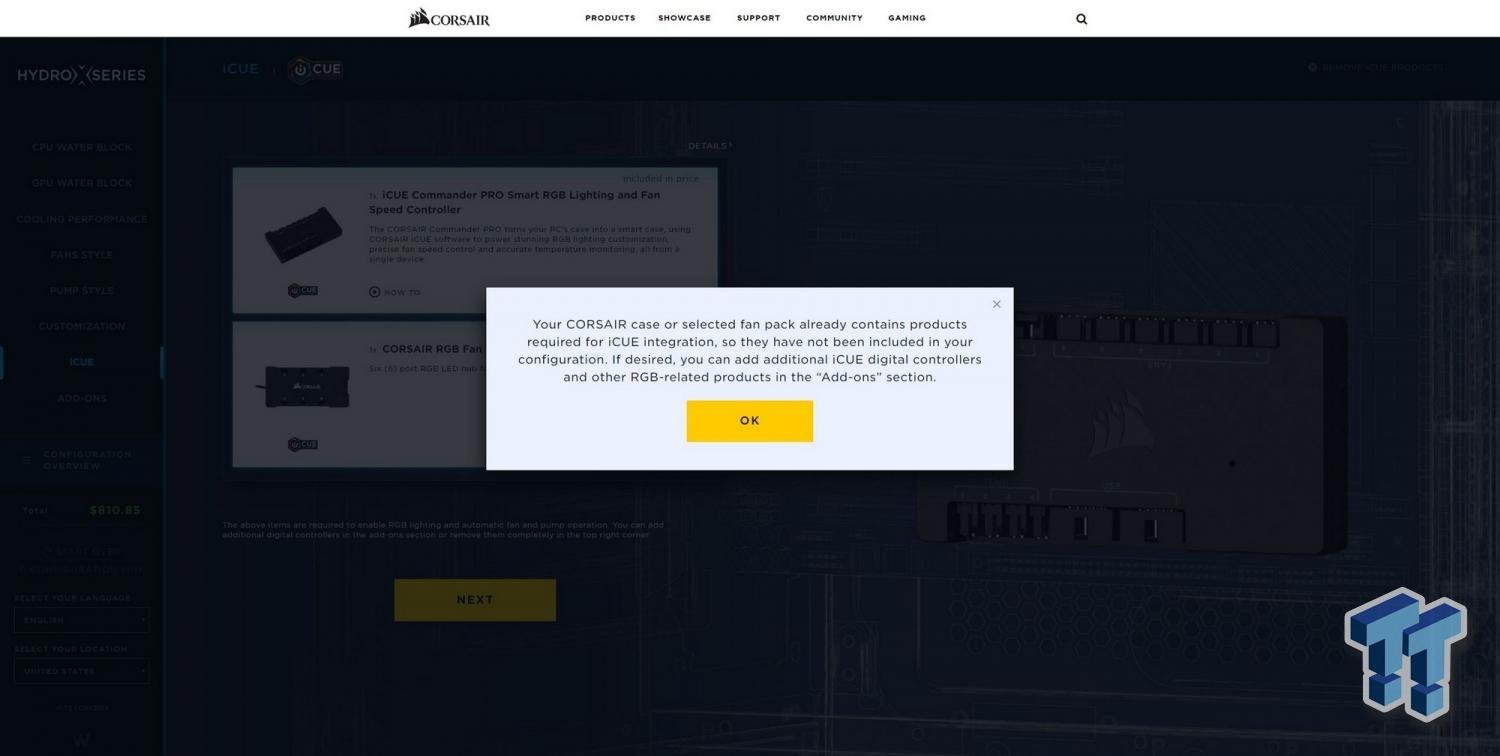The image size is (1500, 756).
Task: Click the iCUE badge under RGB Fan hub image
Action: coord(303,444)
